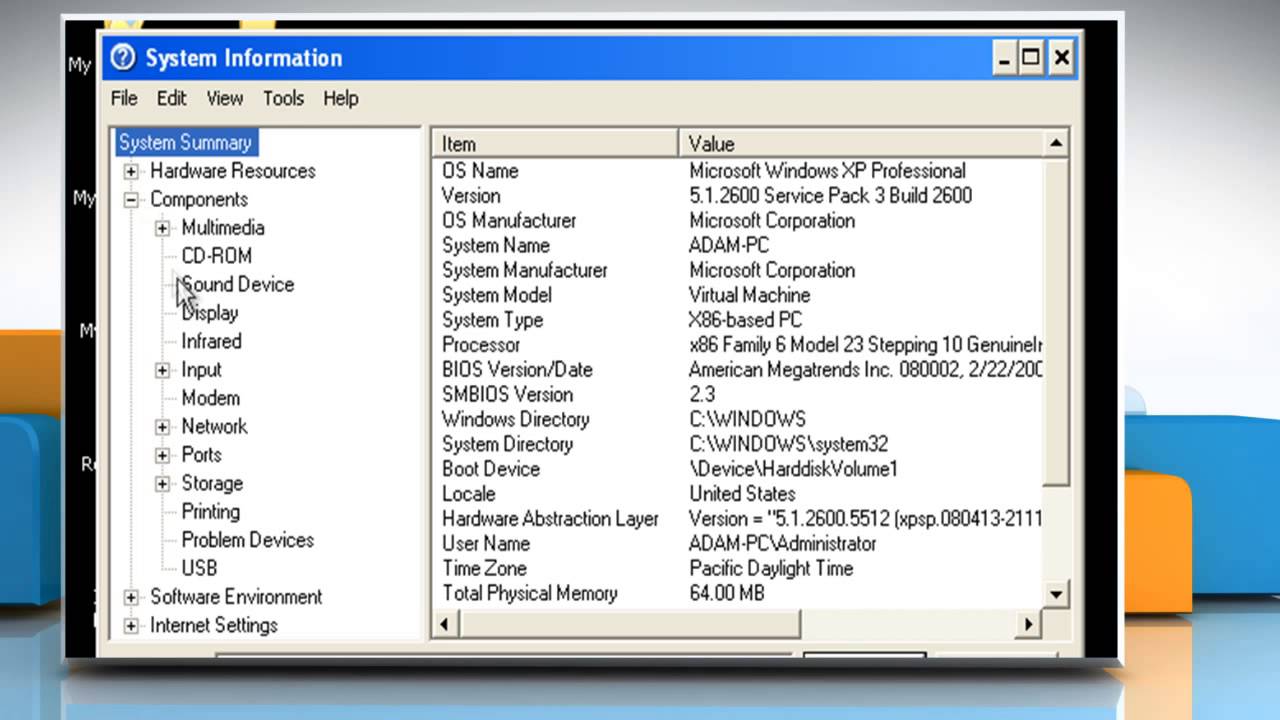Click the Value column header

[x=861, y=144]
